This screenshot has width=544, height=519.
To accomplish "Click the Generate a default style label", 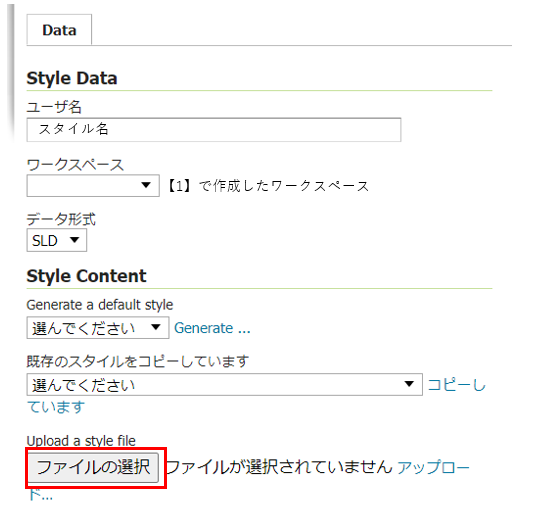I will (x=100, y=305).
